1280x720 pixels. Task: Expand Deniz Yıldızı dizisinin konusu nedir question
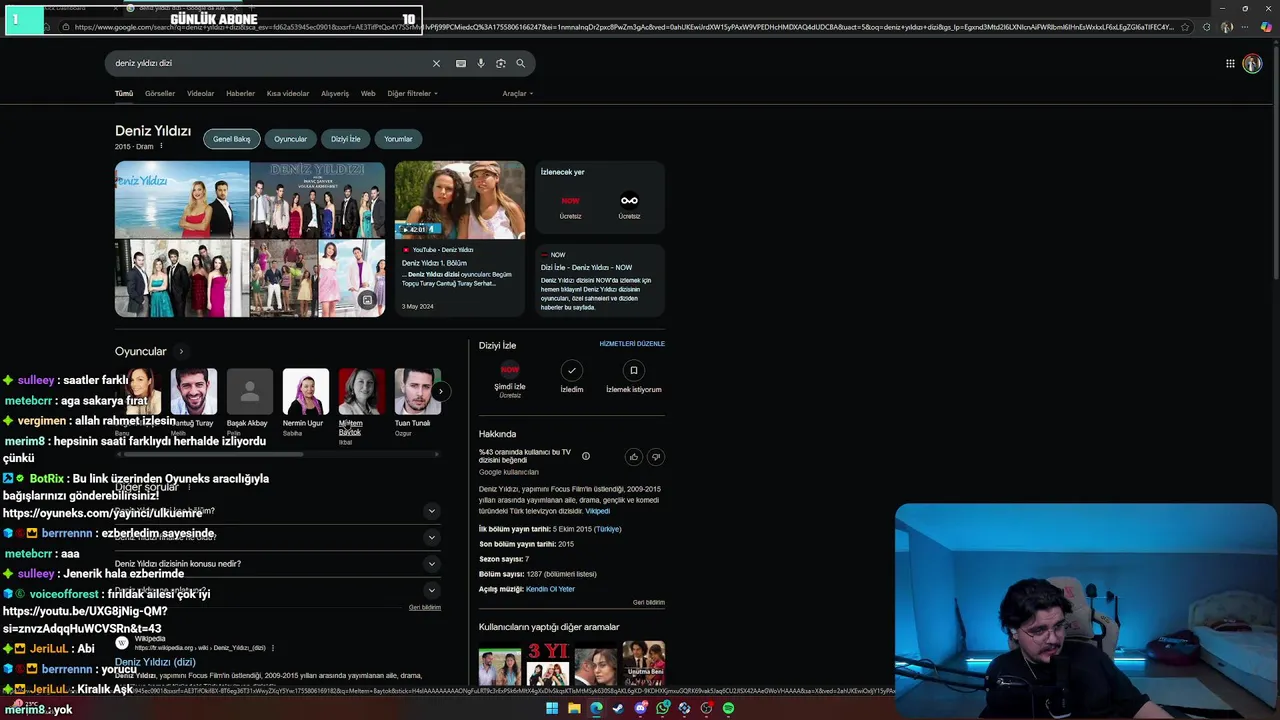click(277, 564)
